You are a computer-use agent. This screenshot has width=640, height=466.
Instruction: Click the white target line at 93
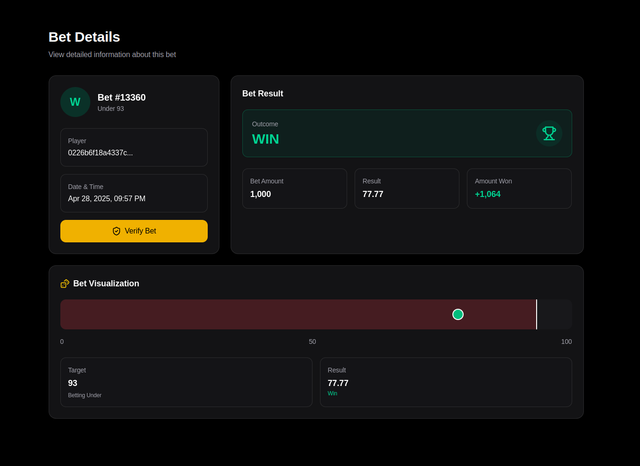click(x=536, y=314)
